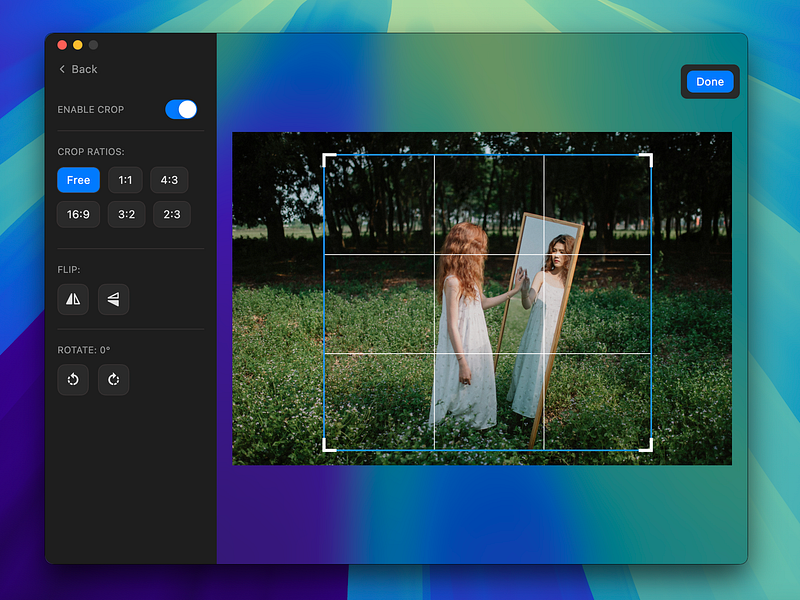
Task: Flip the image horizontally
Action: [73, 299]
